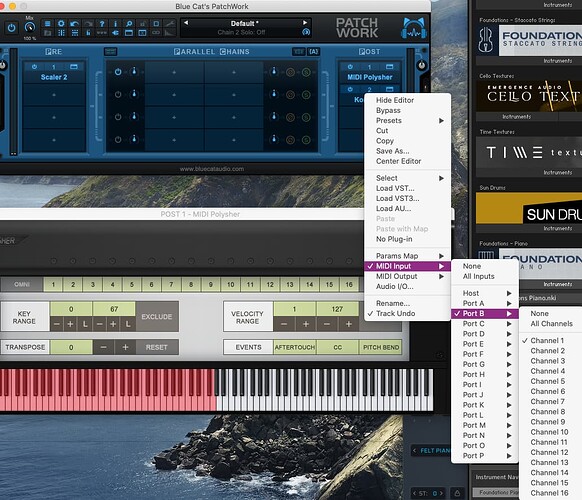
Task: Toggle green solo button on first chain
Action: 306,72
